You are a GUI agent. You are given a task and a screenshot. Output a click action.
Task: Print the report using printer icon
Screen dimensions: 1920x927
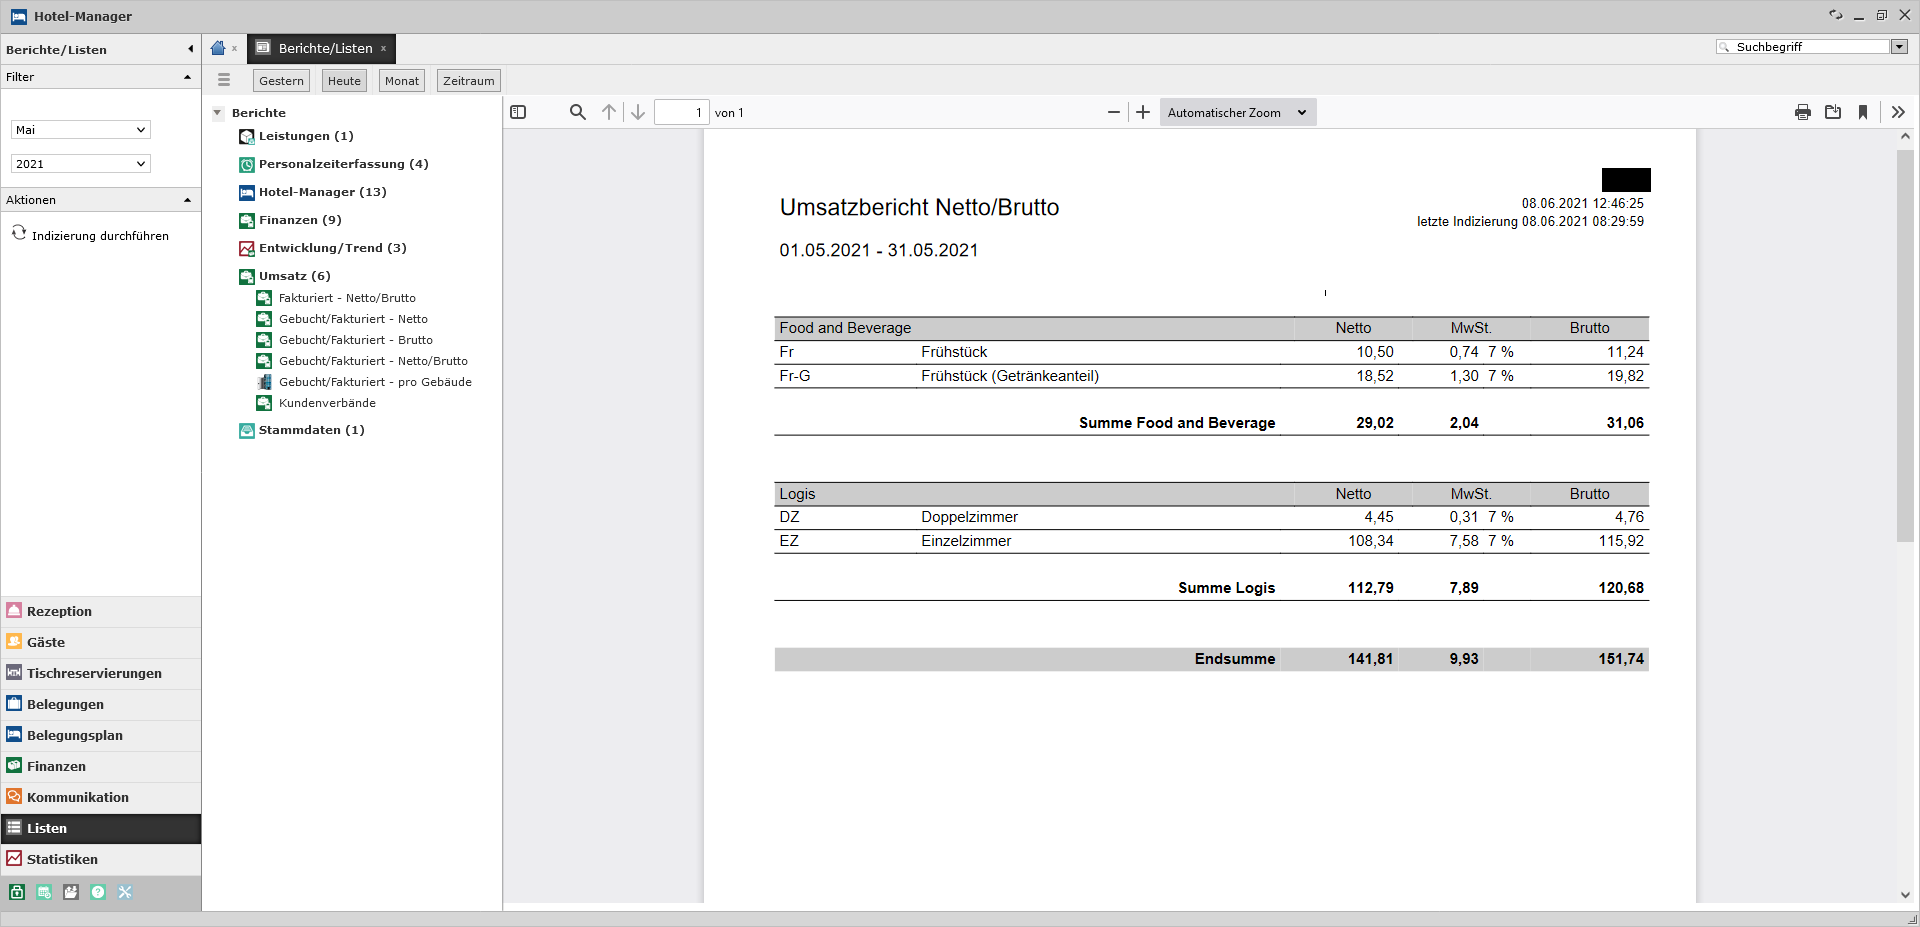click(x=1803, y=112)
